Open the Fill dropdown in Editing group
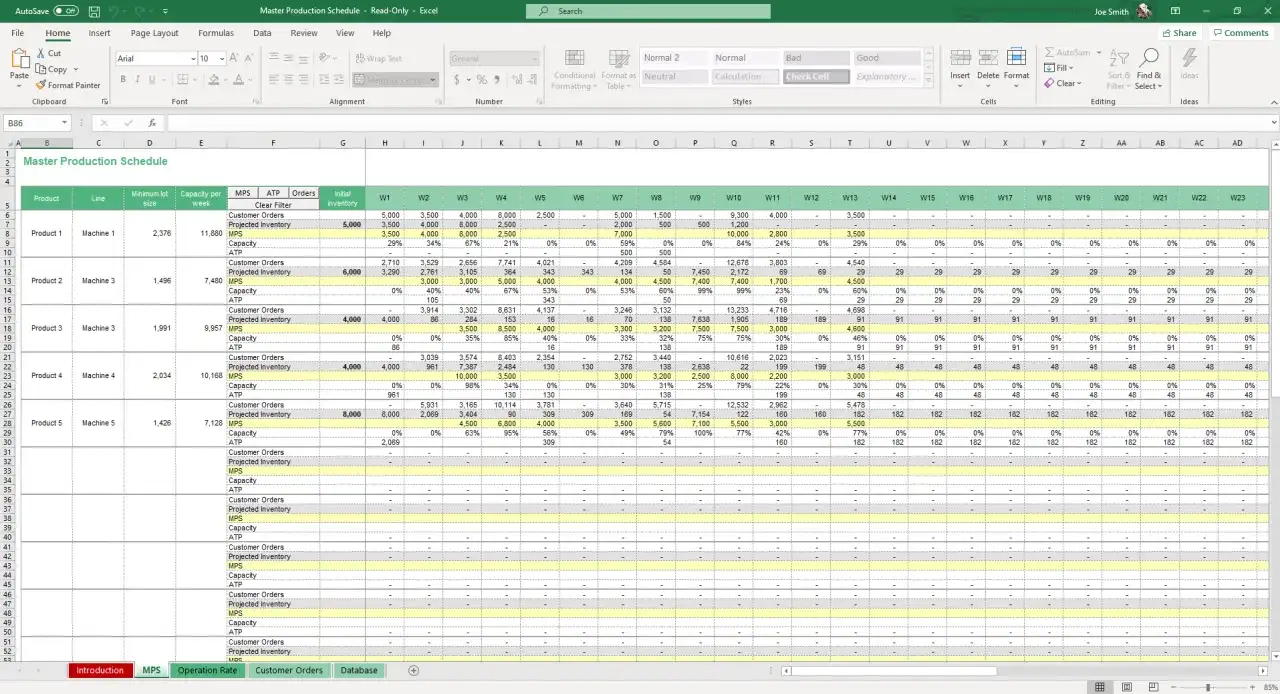This screenshot has height=694, width=1280. tap(1064, 68)
